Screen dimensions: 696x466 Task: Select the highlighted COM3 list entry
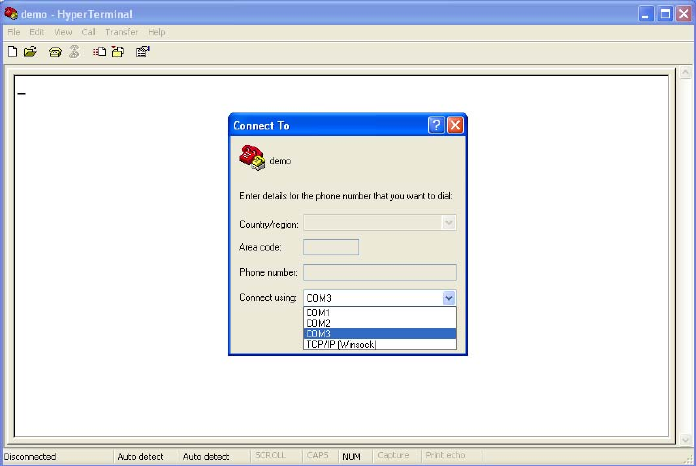380,334
